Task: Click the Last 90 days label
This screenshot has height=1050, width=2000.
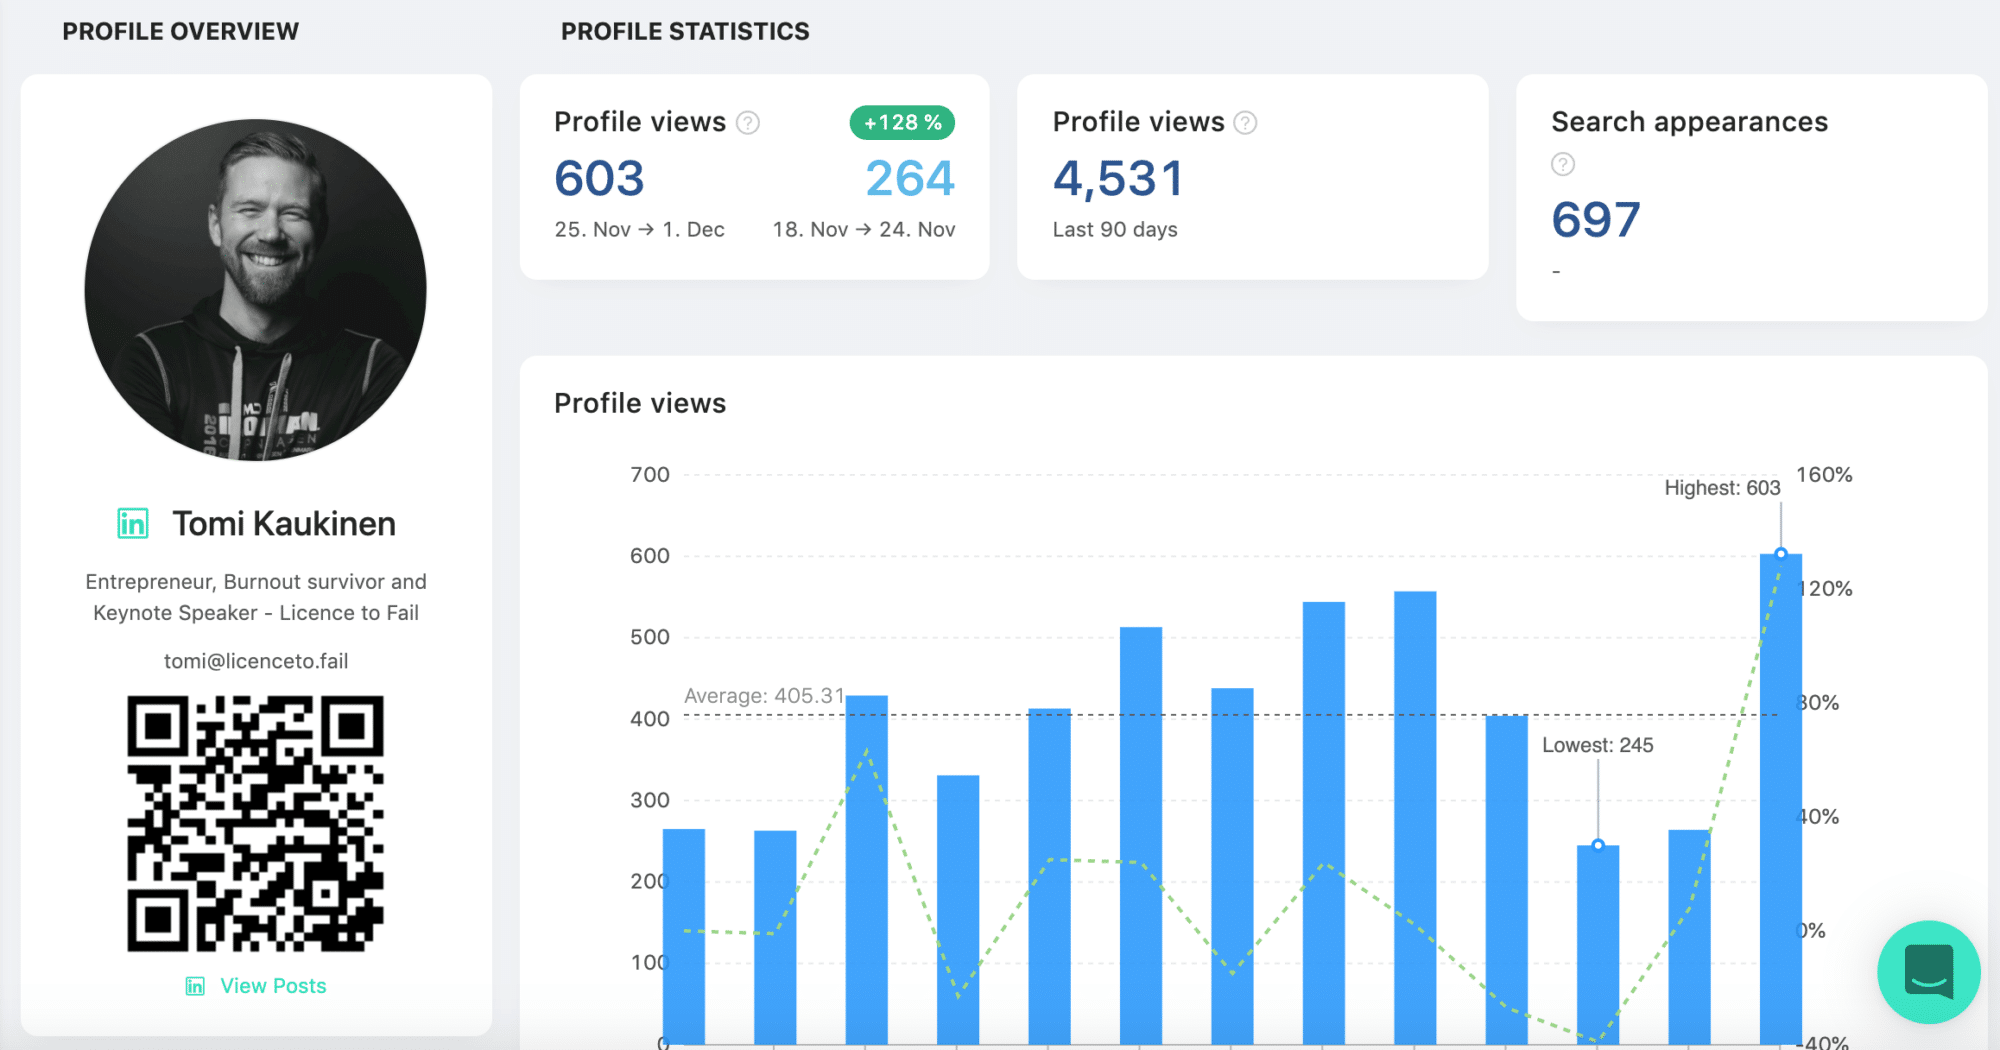Action: pos(1115,229)
